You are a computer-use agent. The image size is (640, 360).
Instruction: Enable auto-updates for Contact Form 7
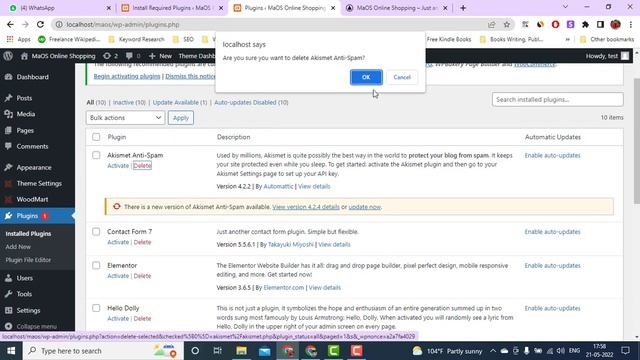point(552,232)
